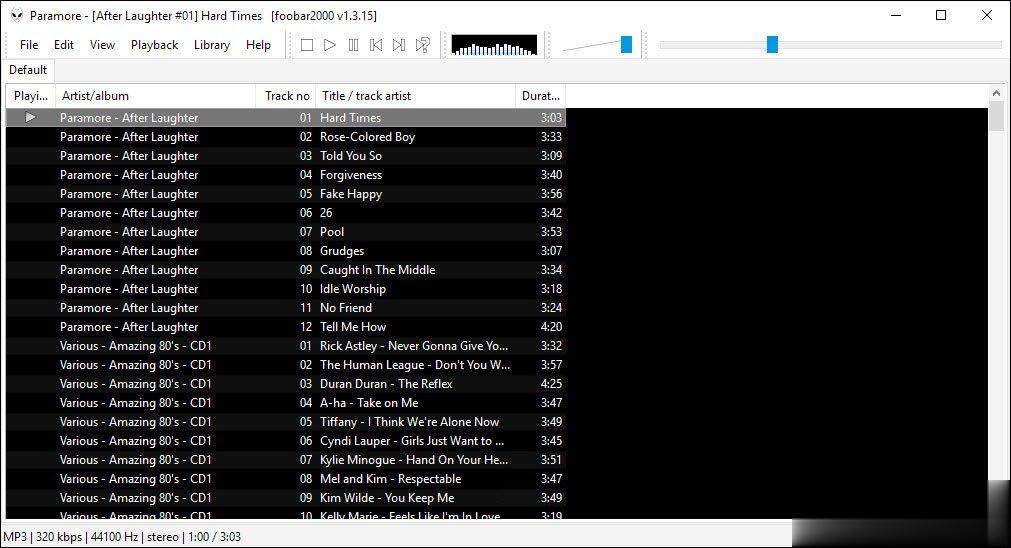Screen dimensions: 1011x548
Task: Click the foobar2000 alien app icon
Action: 17,15
